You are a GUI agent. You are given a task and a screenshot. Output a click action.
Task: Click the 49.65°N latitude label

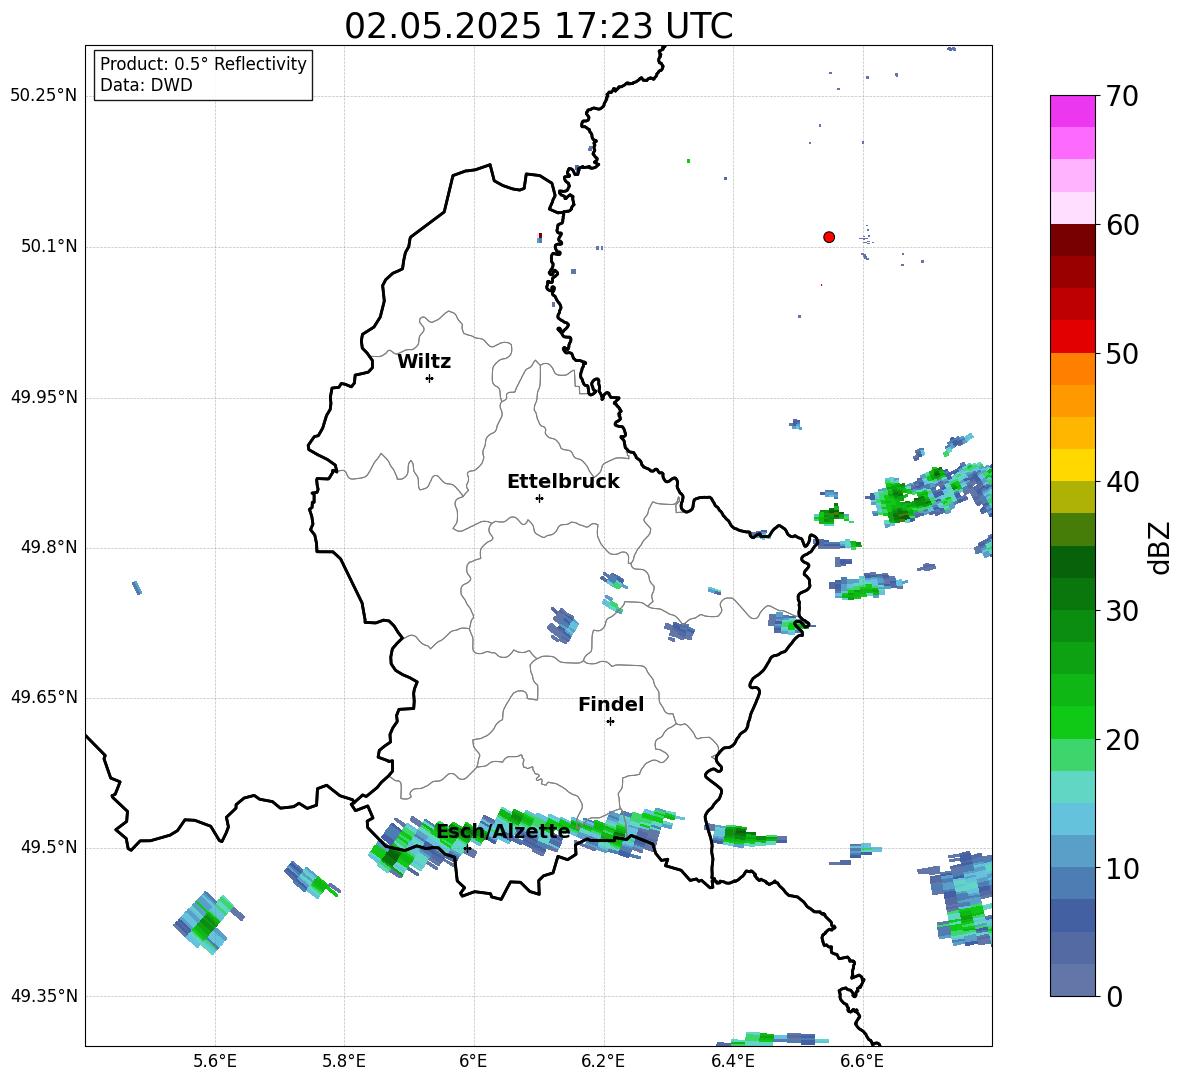coord(44,697)
